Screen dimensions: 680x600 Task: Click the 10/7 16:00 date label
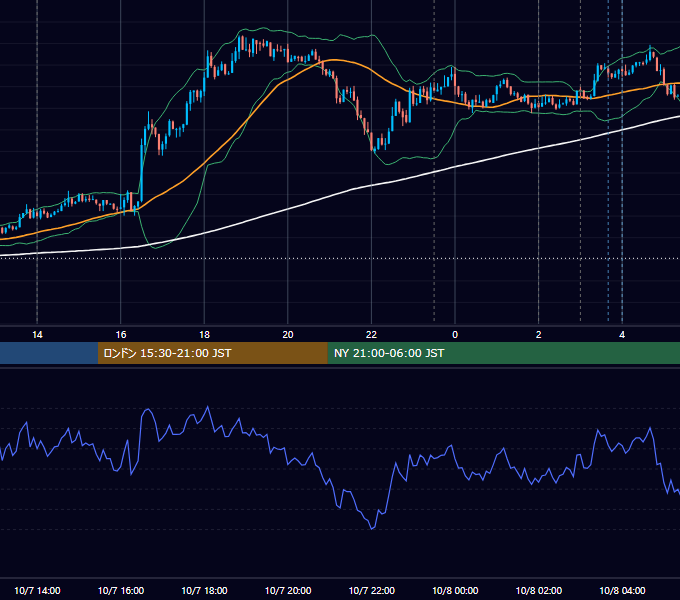click(121, 590)
